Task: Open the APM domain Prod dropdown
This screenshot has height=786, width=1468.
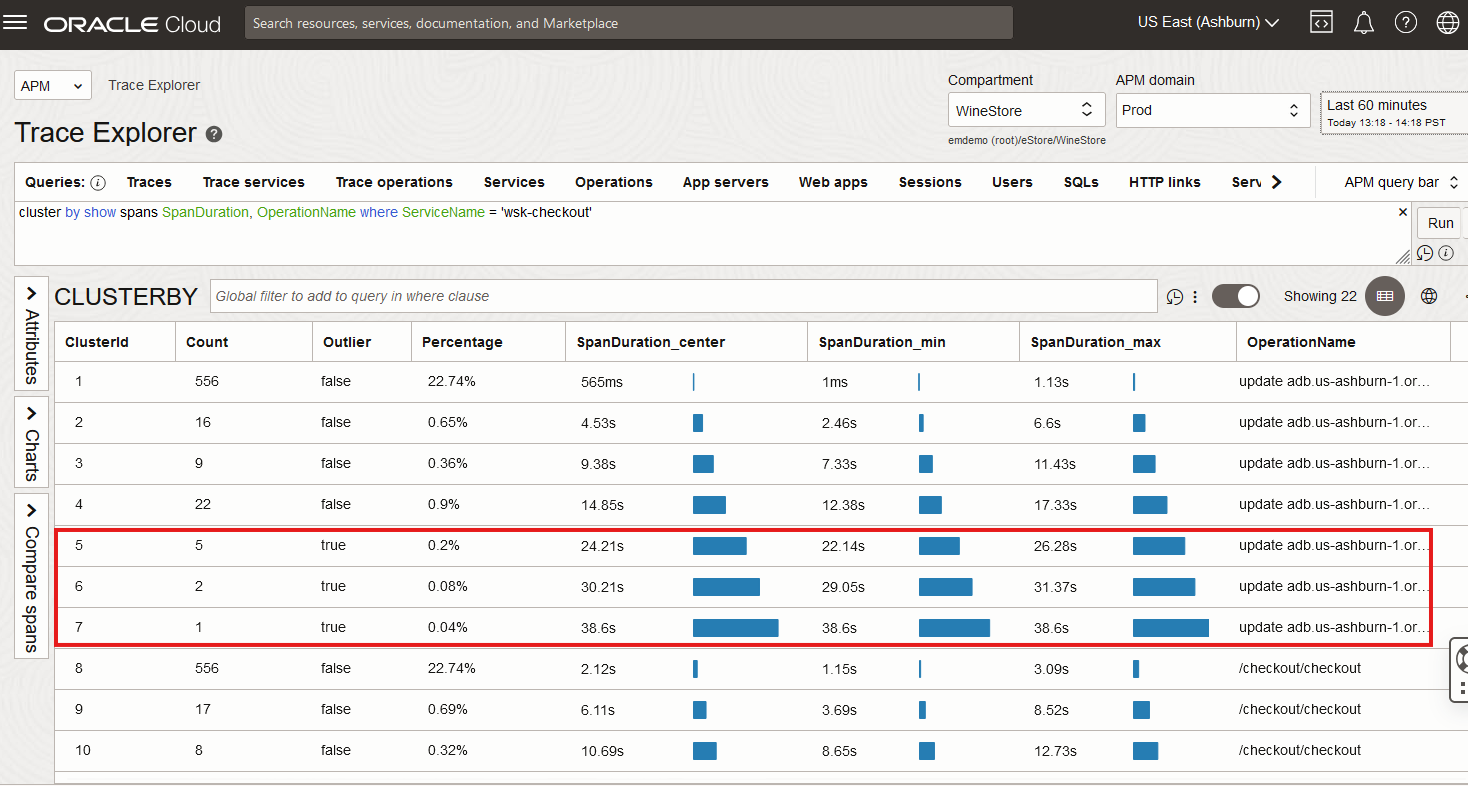Action: pos(1212,110)
